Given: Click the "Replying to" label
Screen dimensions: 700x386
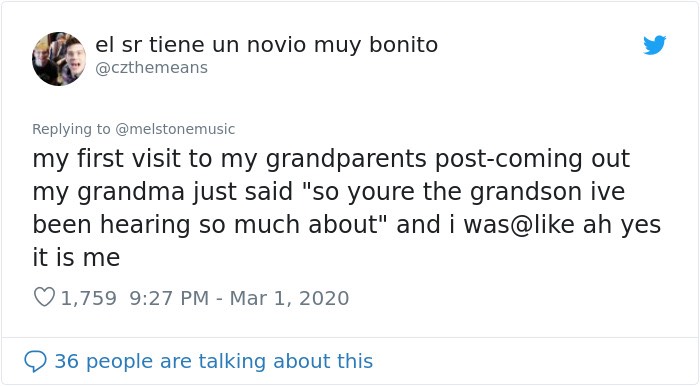Looking at the screenshot, I should (71, 129).
